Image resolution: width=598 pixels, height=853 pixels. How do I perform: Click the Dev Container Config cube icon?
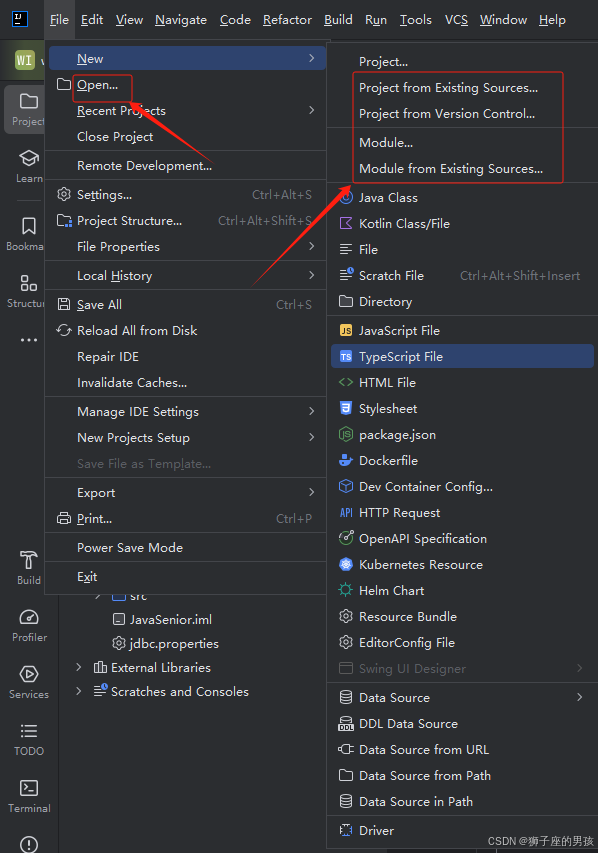point(346,486)
